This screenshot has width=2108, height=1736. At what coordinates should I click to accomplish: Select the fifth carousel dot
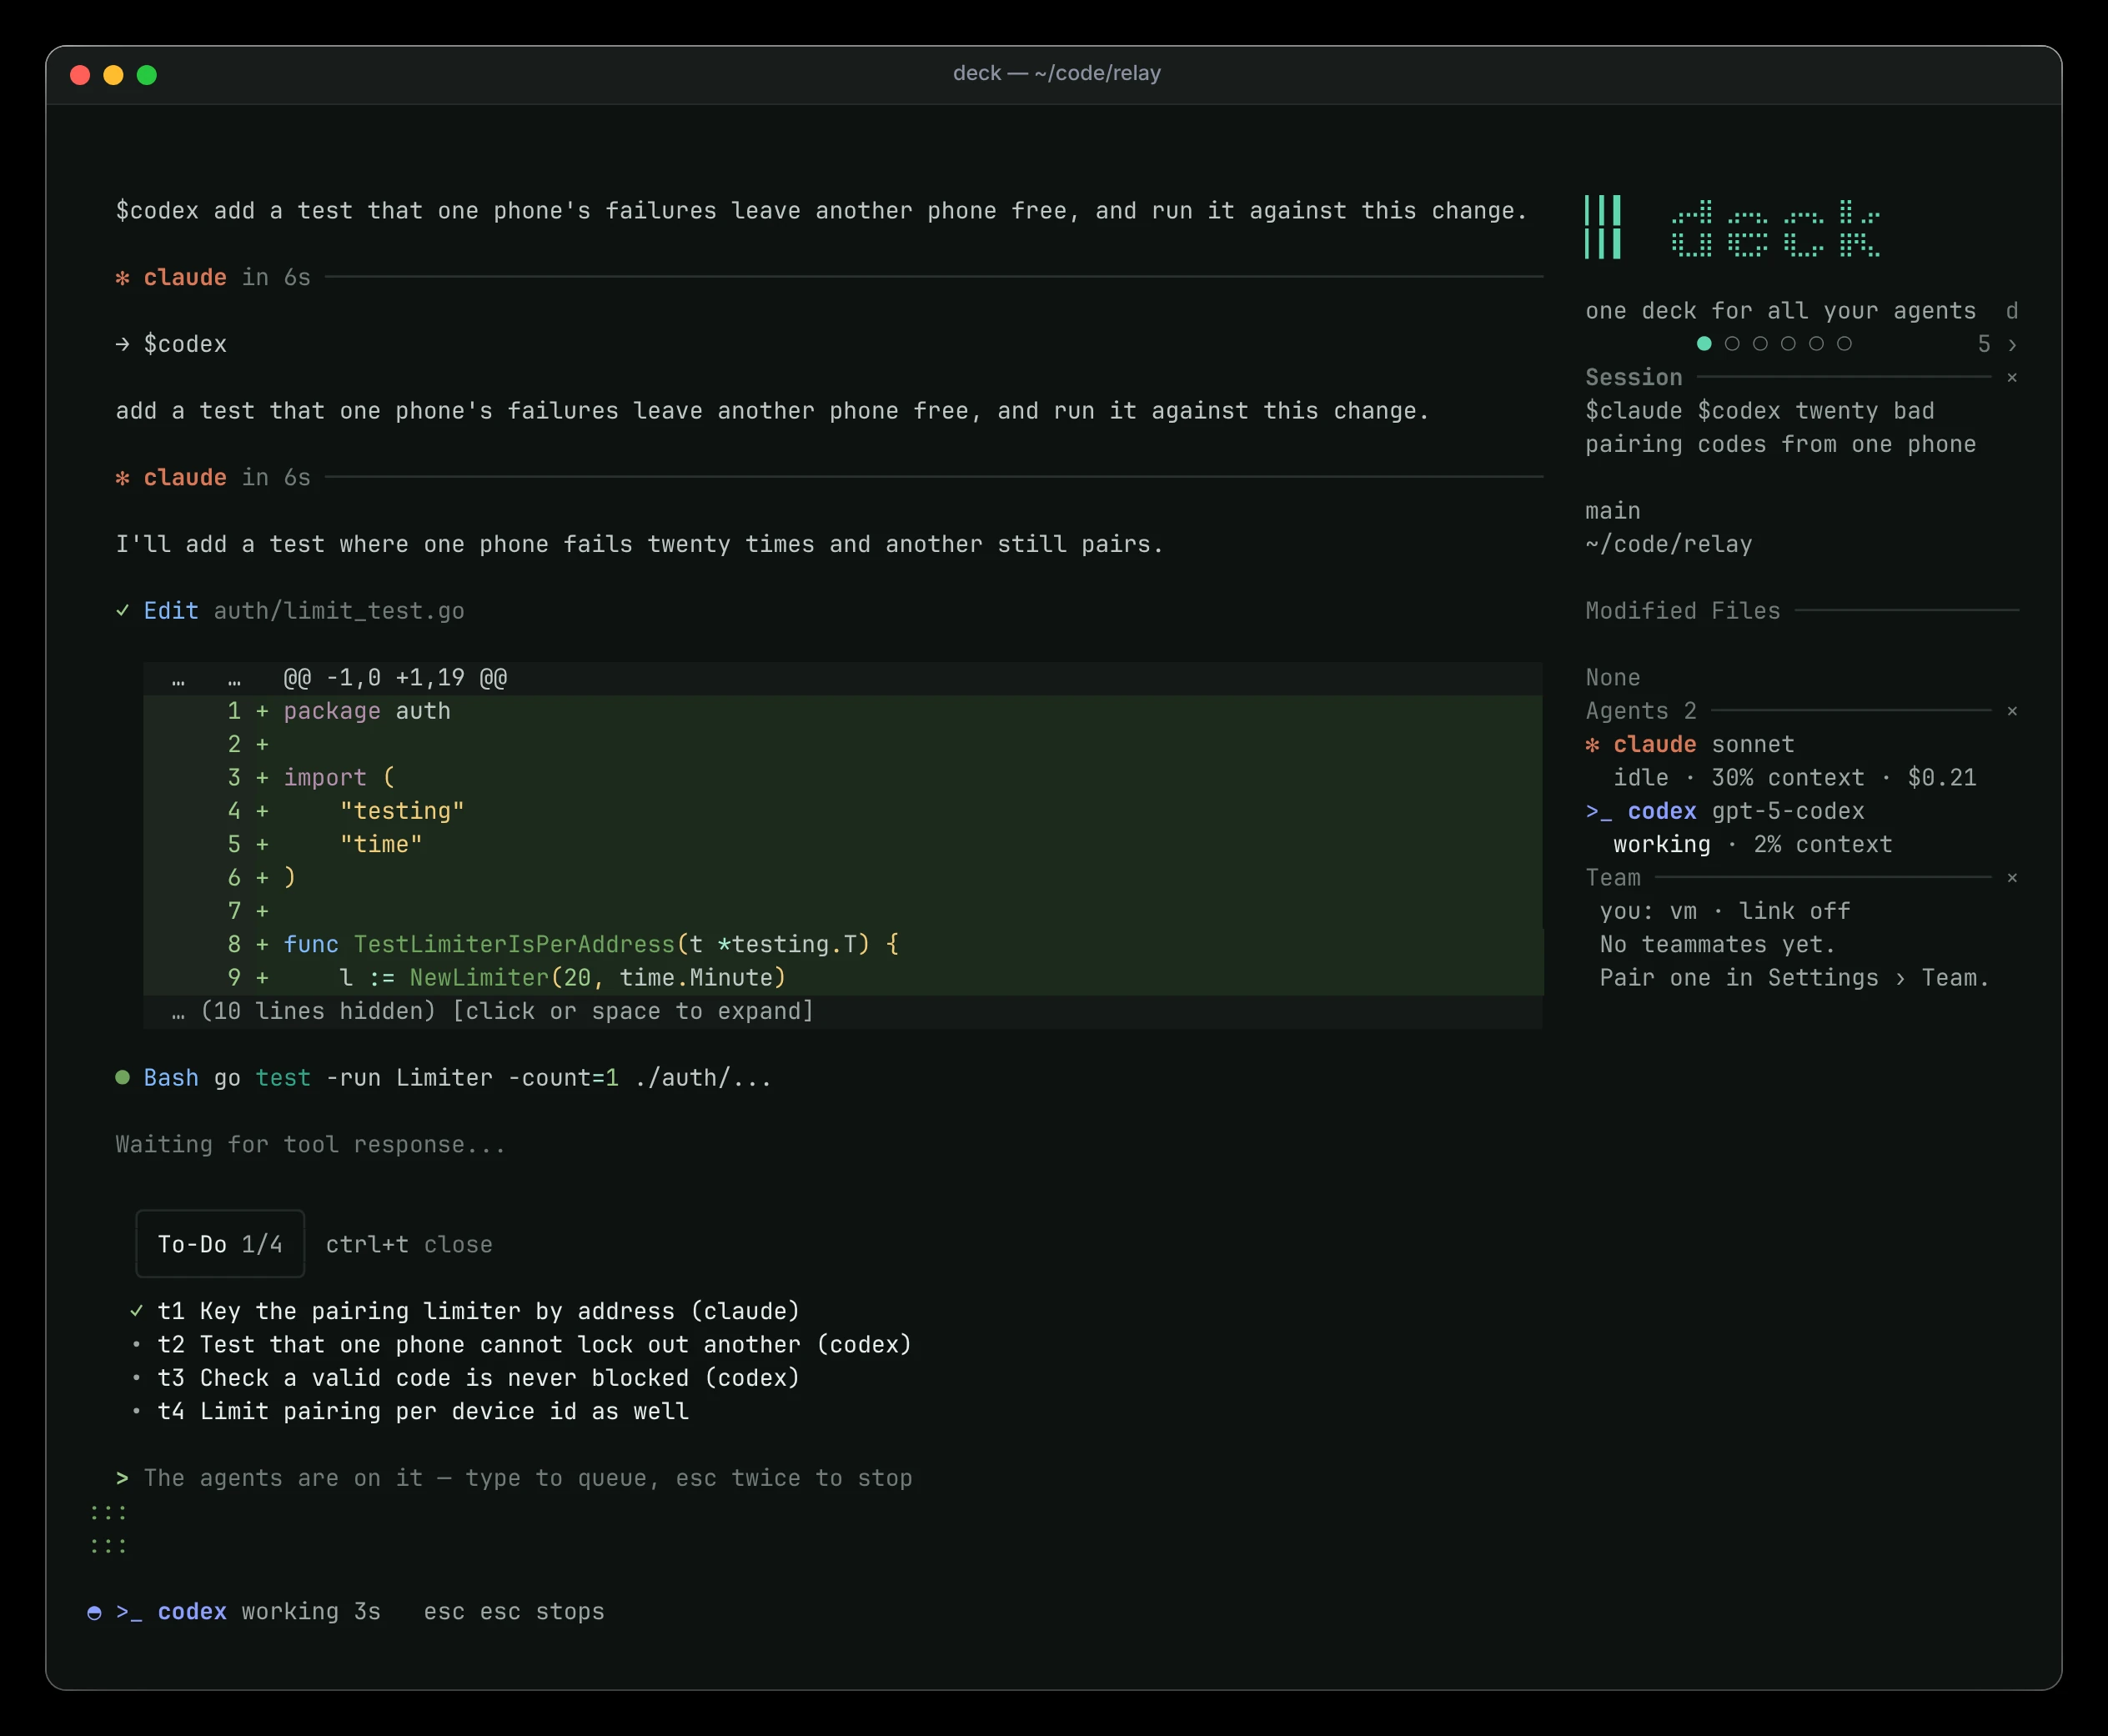pyautogui.click(x=1816, y=344)
